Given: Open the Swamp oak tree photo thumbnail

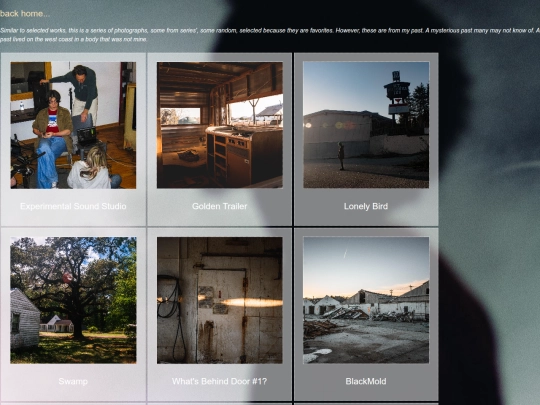Looking at the screenshot, I should [73, 300].
